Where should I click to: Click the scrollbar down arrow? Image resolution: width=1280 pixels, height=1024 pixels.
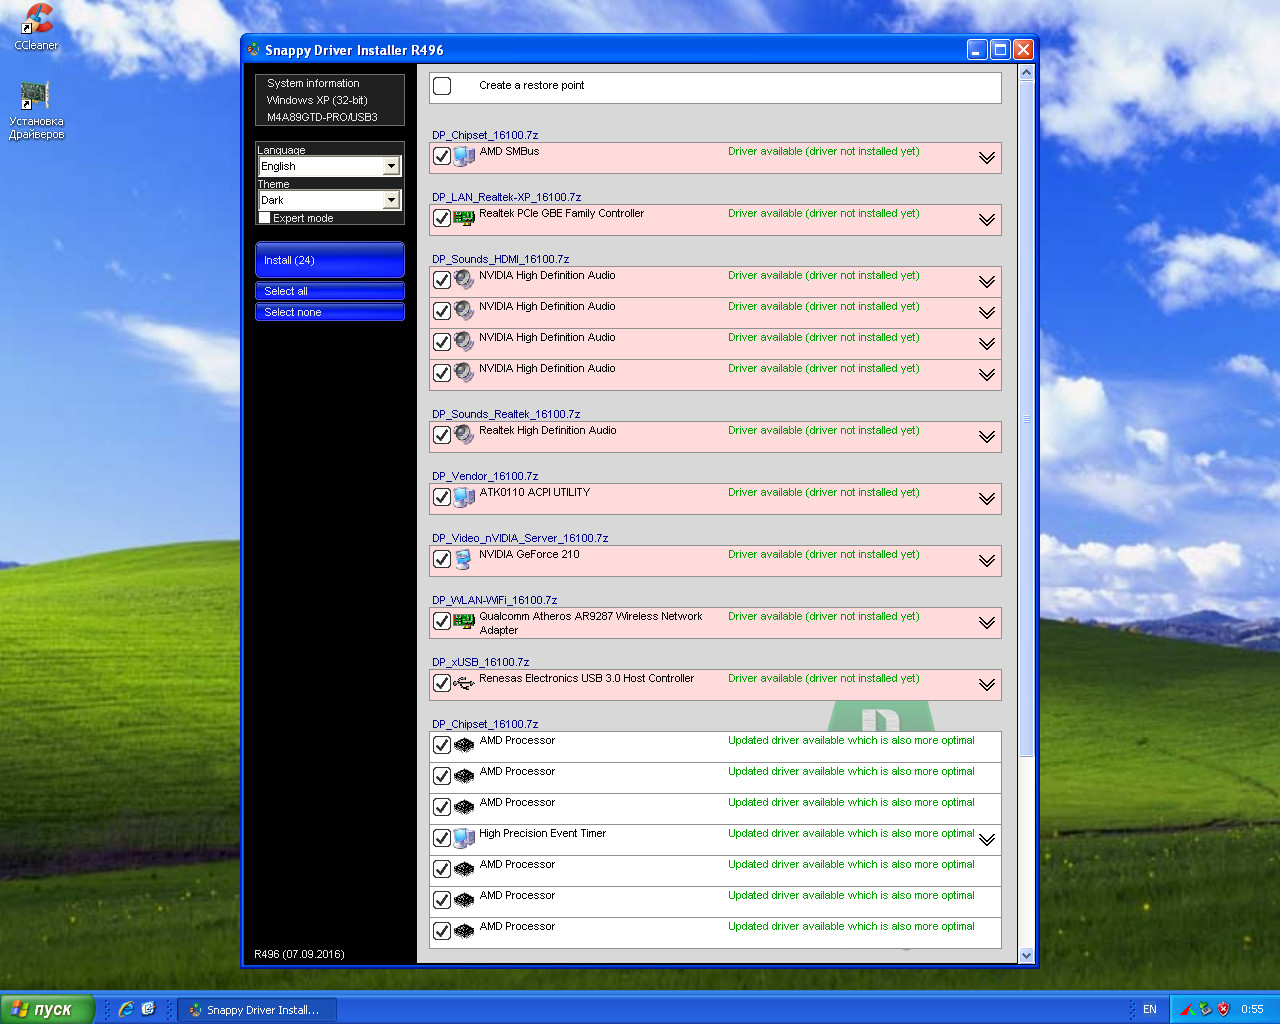(x=1026, y=955)
